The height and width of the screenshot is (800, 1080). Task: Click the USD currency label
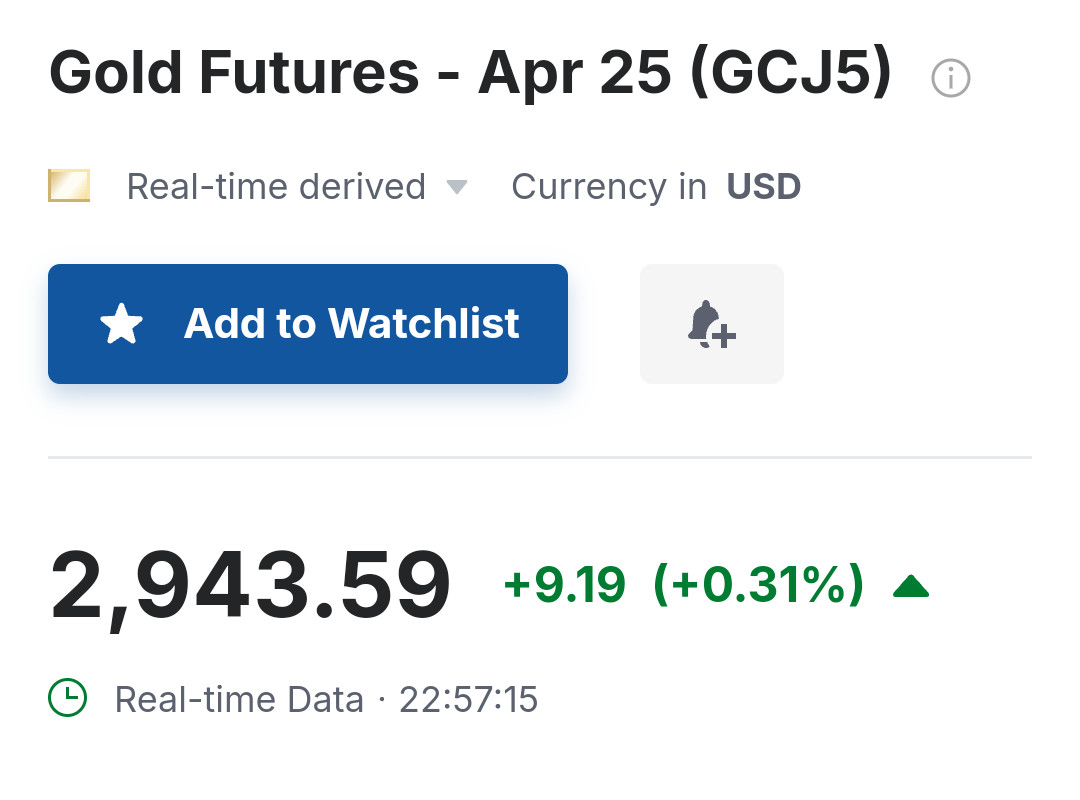[x=763, y=187]
